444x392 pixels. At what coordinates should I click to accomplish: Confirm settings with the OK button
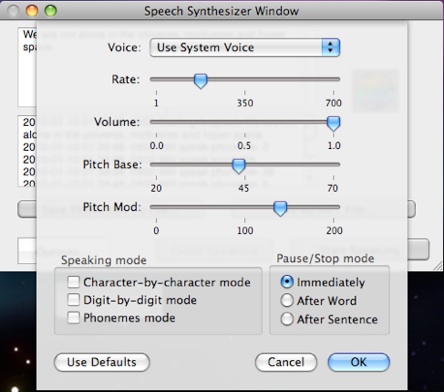click(x=359, y=362)
